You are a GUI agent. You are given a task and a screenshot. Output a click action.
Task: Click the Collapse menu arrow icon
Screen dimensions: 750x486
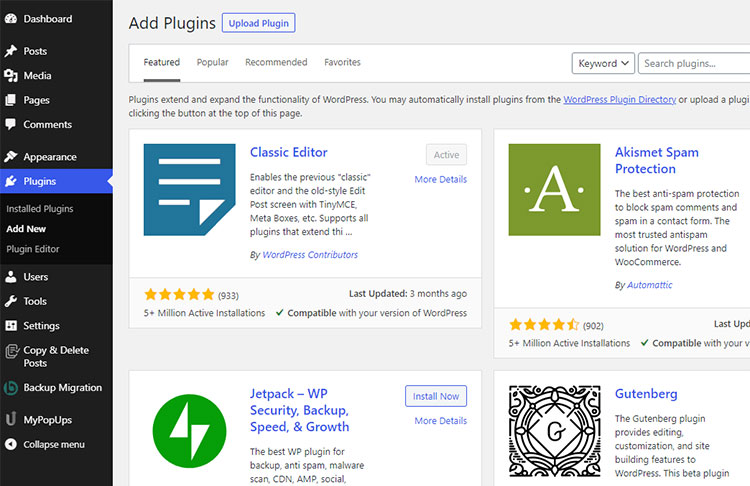[11, 444]
